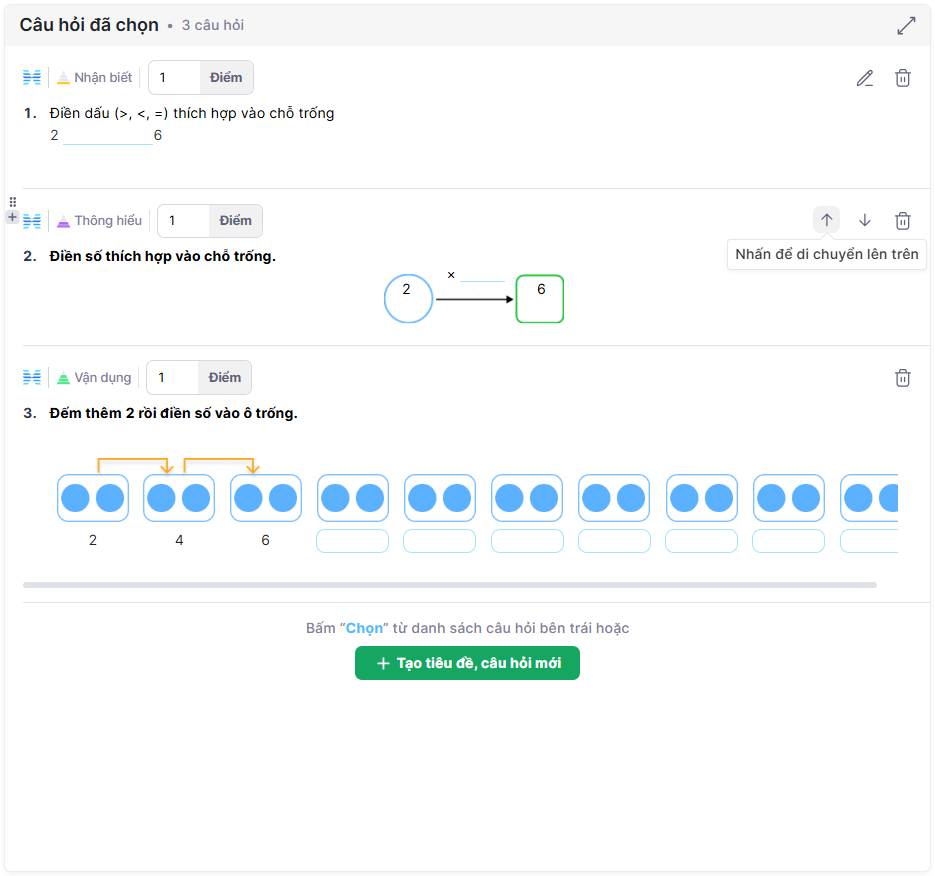Click the Chọn link in the hint text
This screenshot has height=876, width=935.
coord(364,629)
